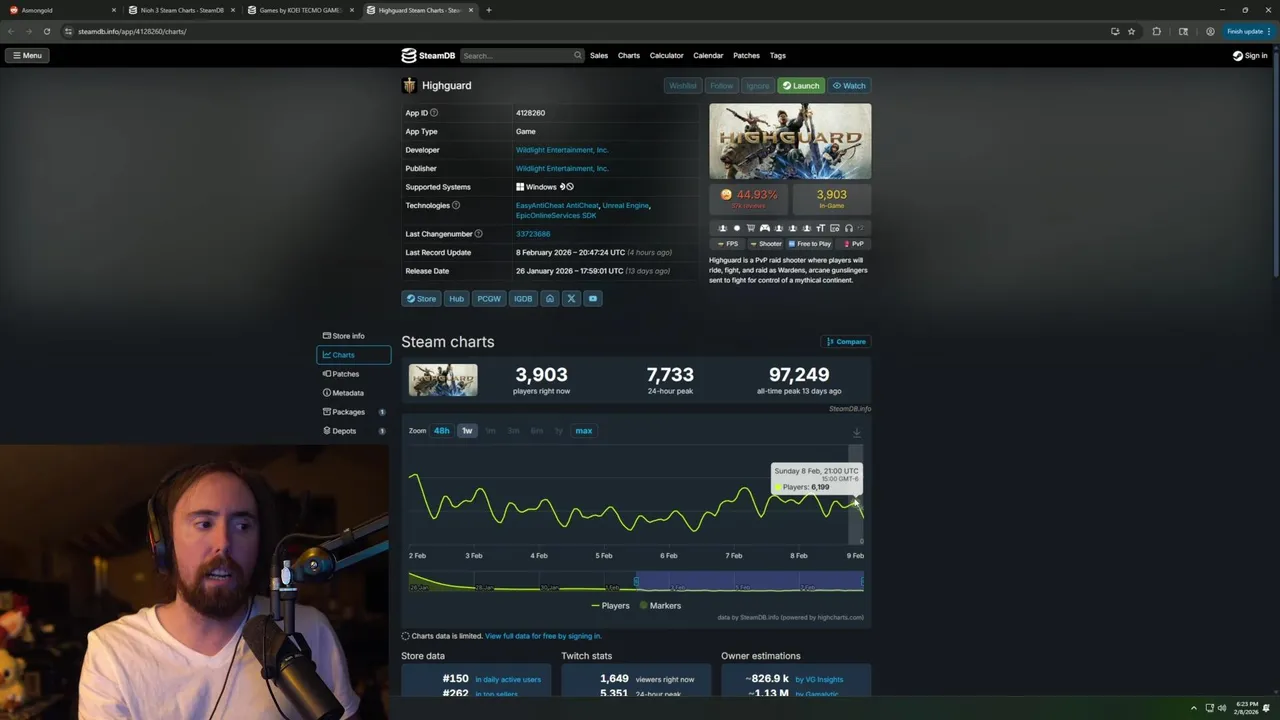Click the right navigator range handle
This screenshot has width=1280, height=720.
(862, 581)
